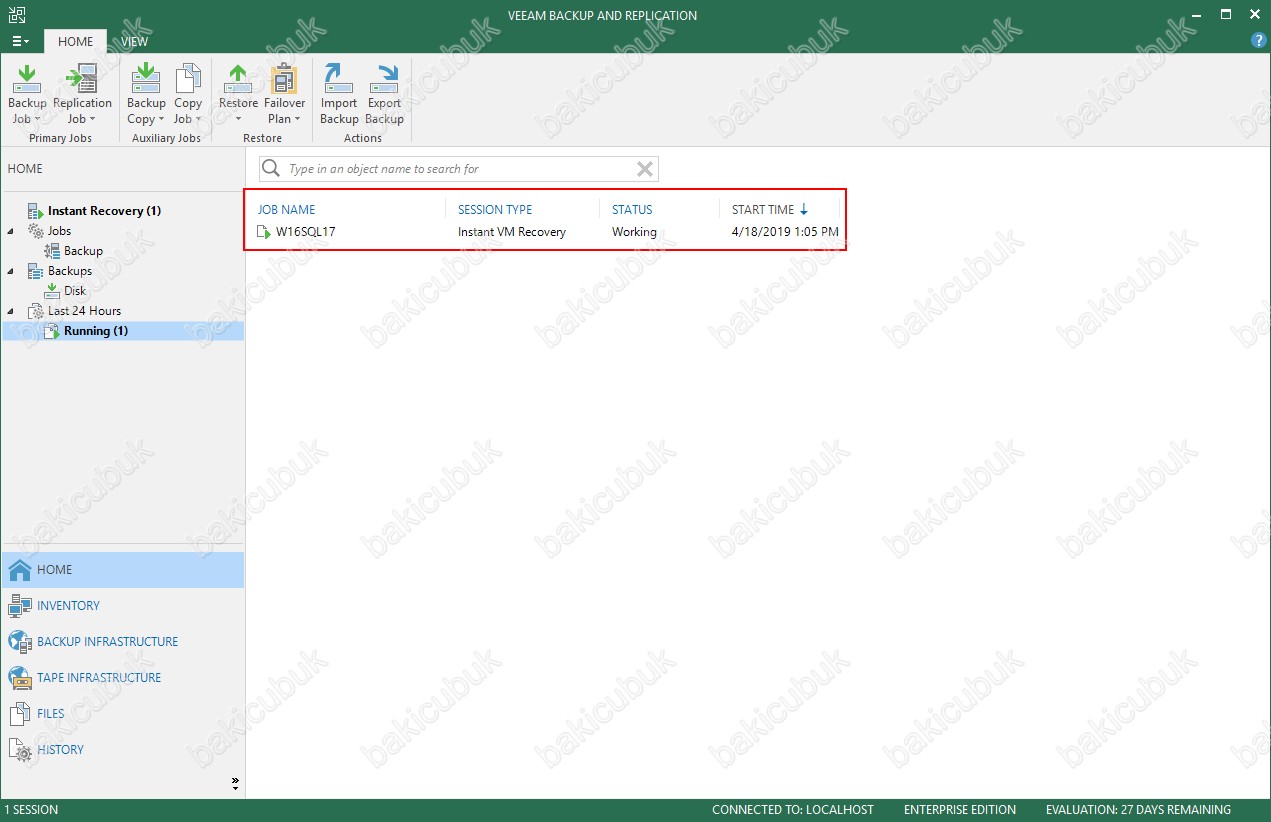Select the Disk node under Backups

coord(75,291)
